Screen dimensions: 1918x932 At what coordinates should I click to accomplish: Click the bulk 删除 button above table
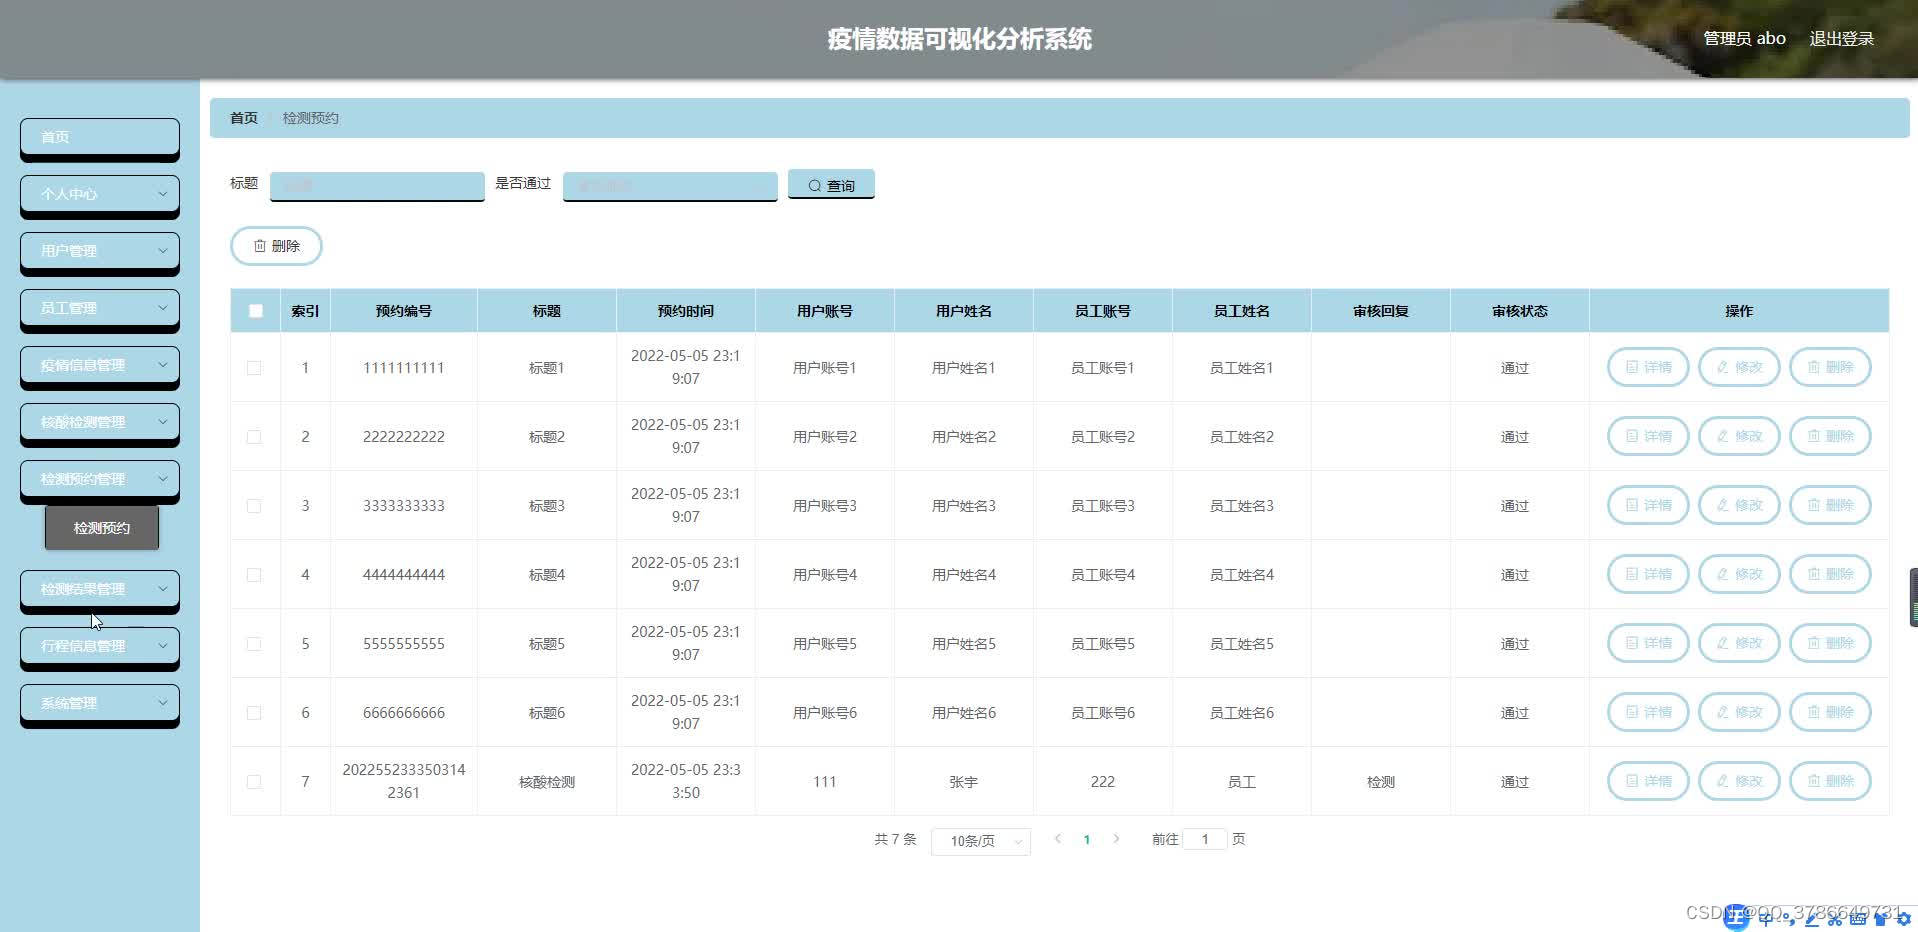click(276, 246)
